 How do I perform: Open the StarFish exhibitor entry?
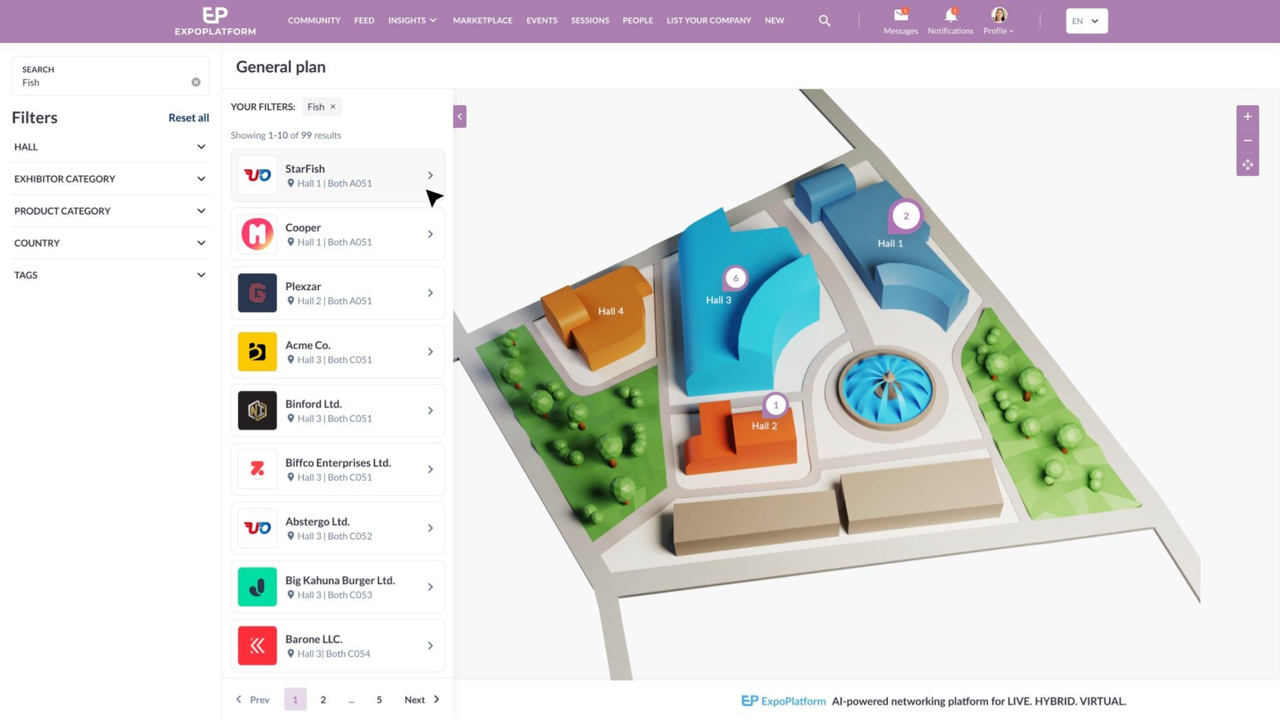click(x=337, y=176)
